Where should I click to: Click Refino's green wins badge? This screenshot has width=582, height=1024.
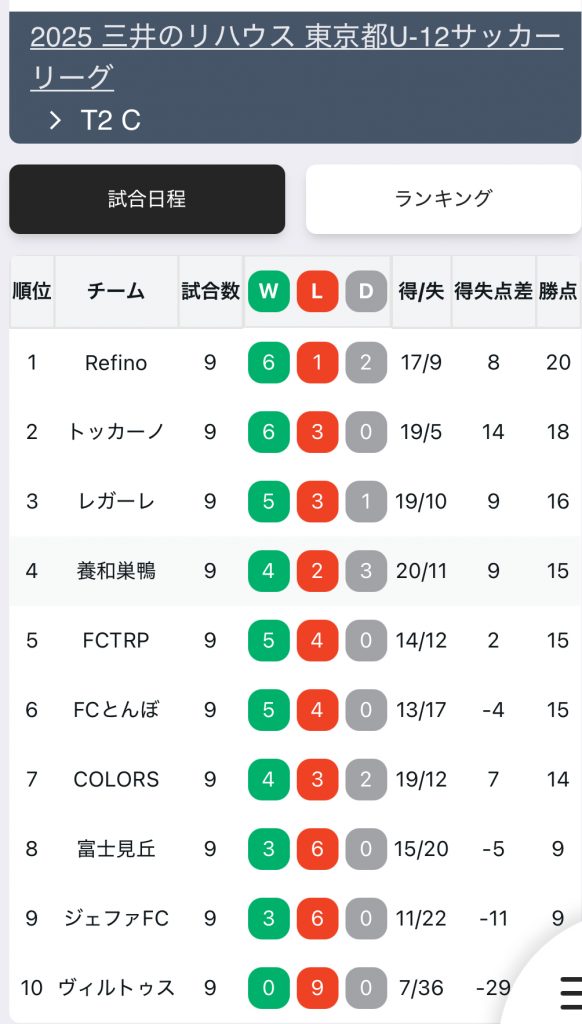[x=268, y=362]
